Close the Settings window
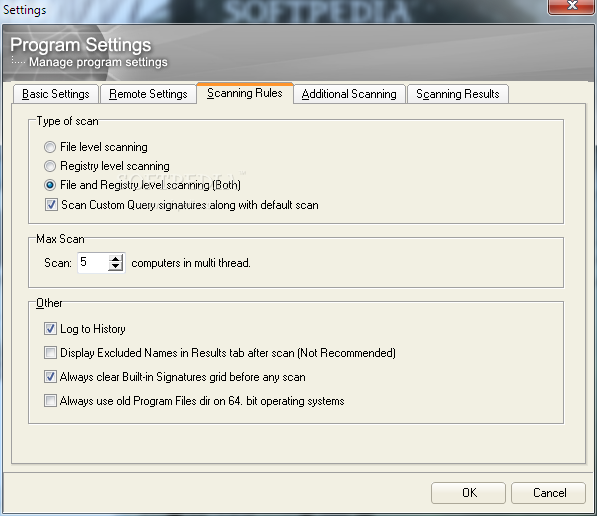Screen dimensions: 597x516 point(571,6)
